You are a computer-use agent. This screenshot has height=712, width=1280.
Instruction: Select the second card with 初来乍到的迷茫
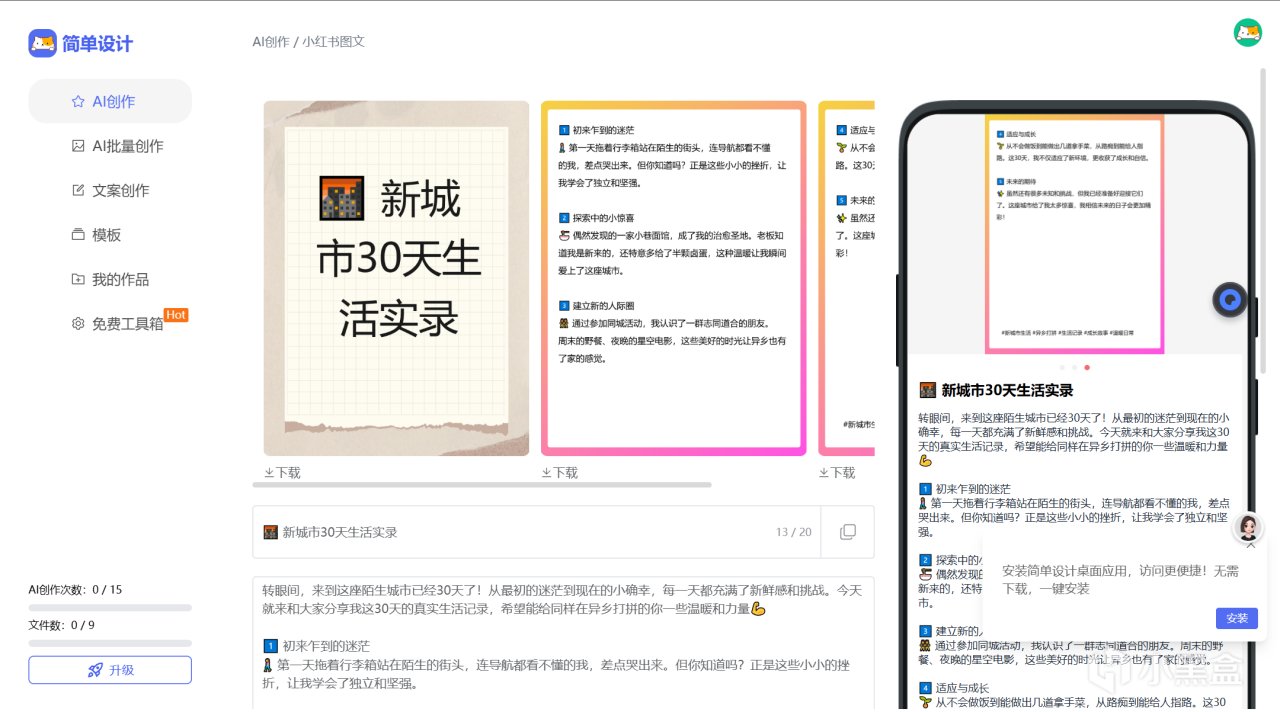point(674,278)
